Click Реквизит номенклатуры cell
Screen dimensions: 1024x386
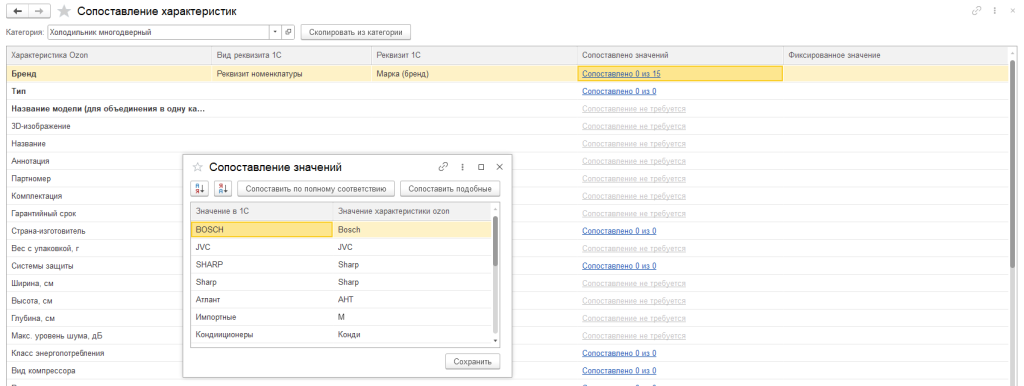coord(291,74)
